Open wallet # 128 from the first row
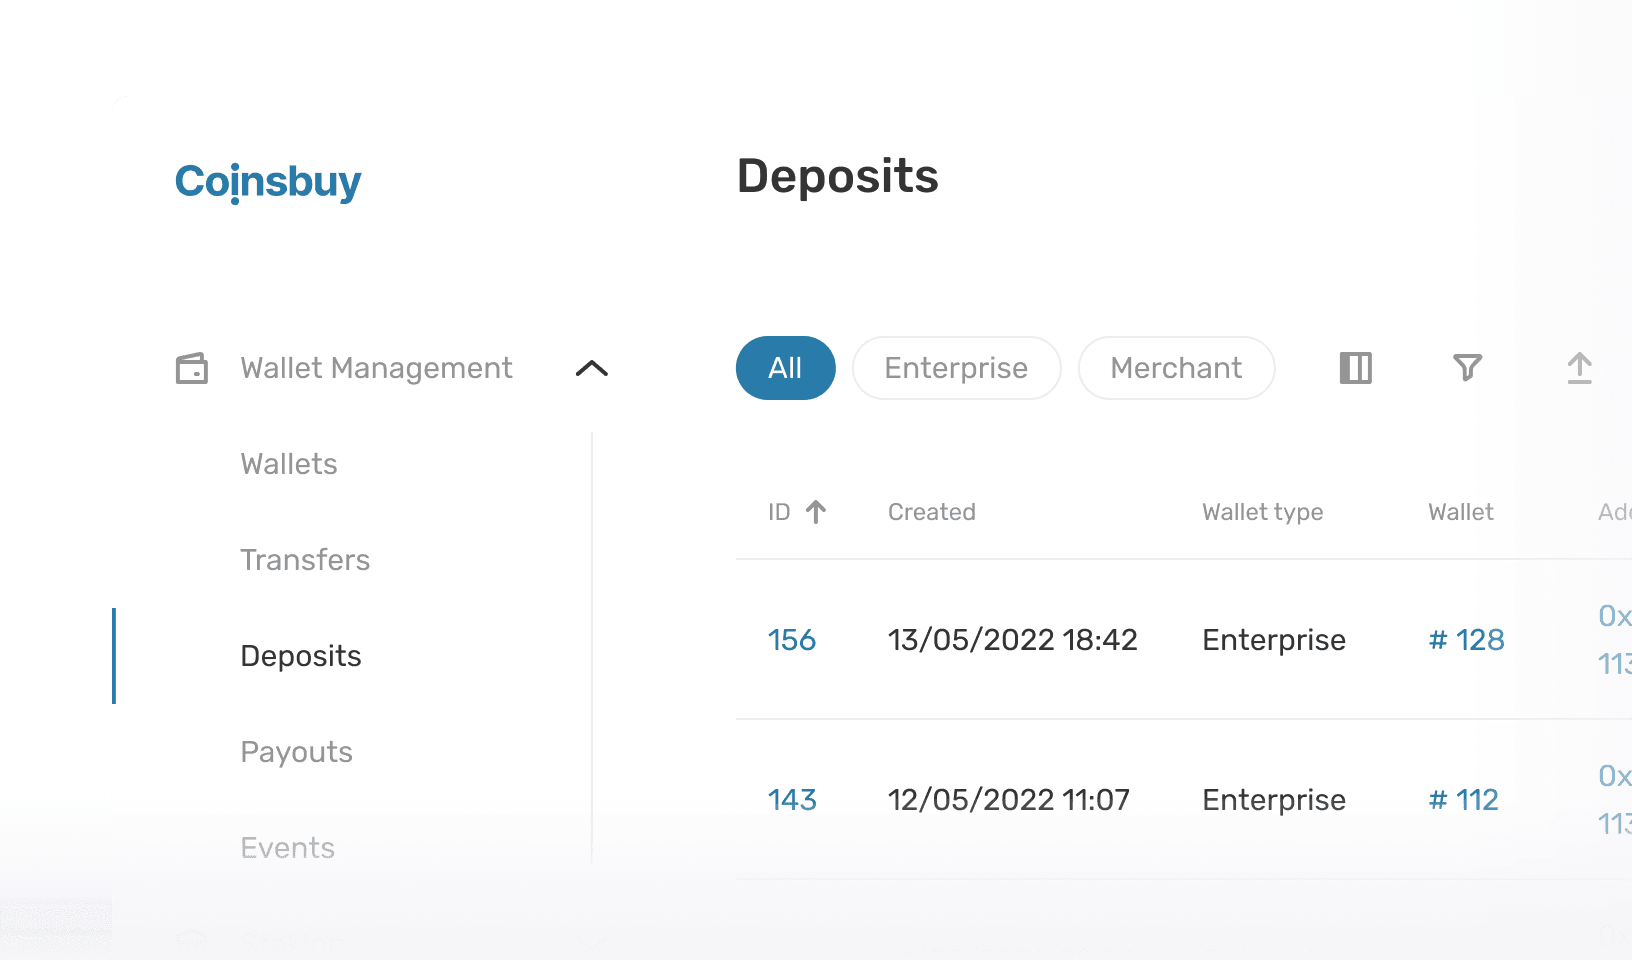 click(x=1466, y=640)
